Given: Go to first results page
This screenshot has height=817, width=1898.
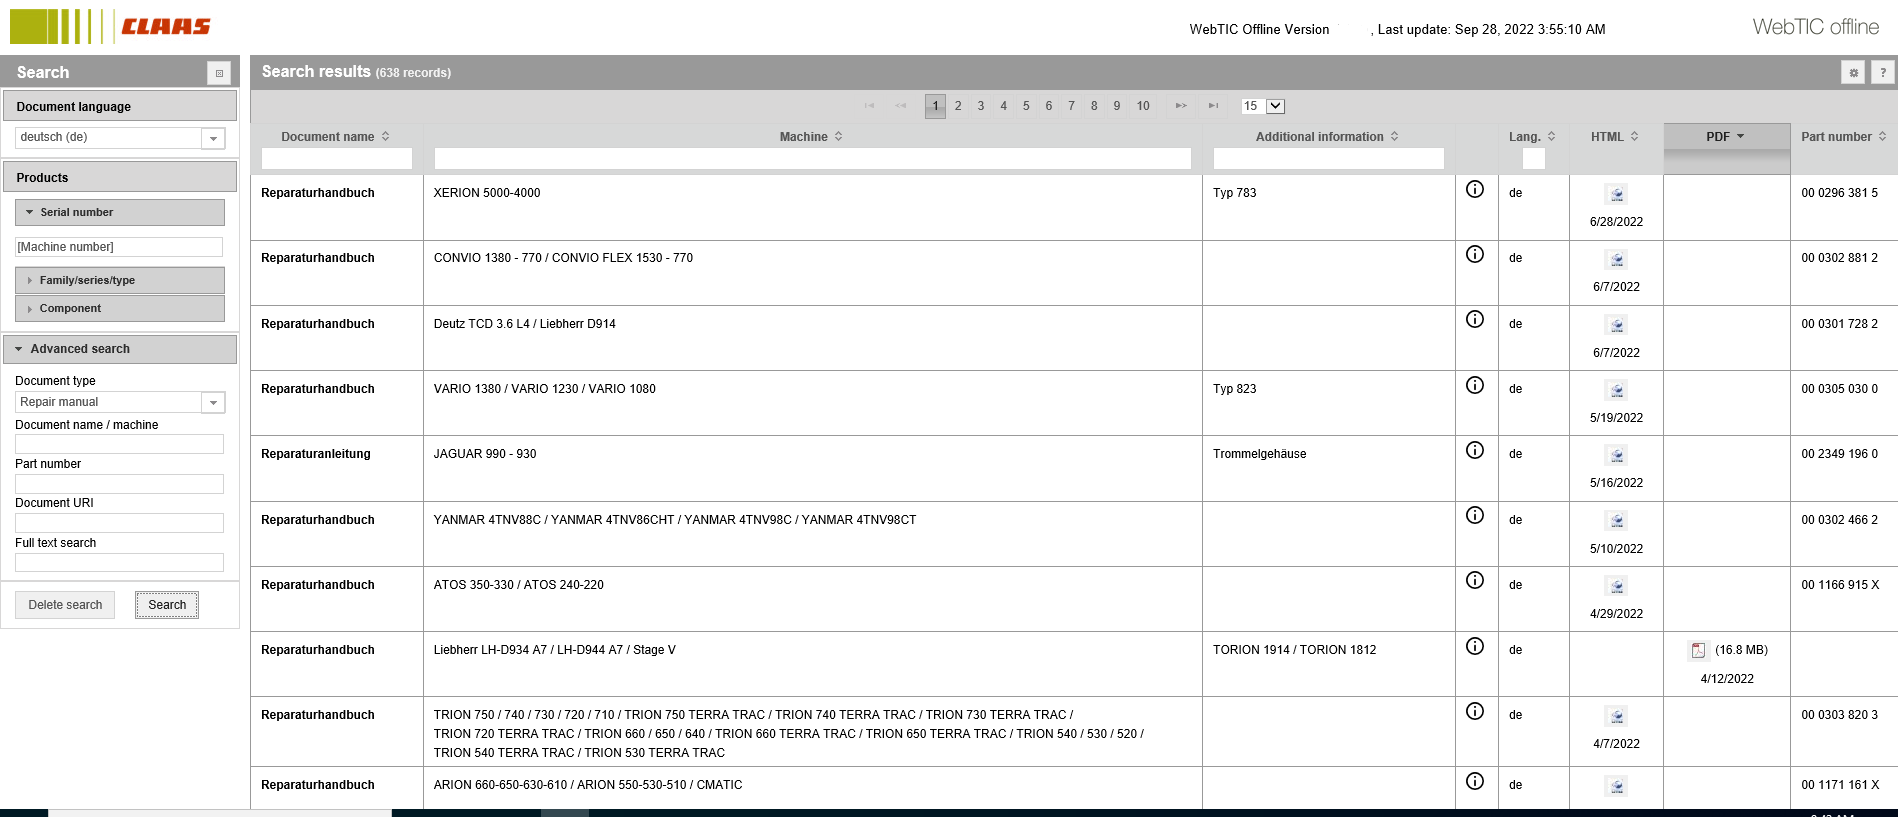Looking at the screenshot, I should pyautogui.click(x=870, y=106).
